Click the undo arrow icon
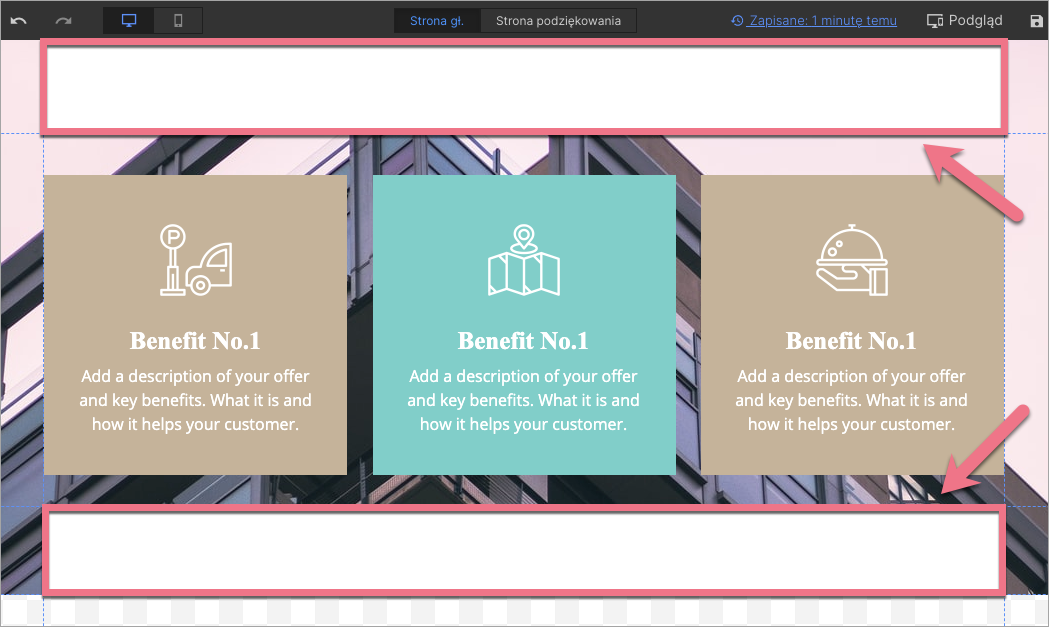The height and width of the screenshot is (627, 1049). (x=19, y=20)
